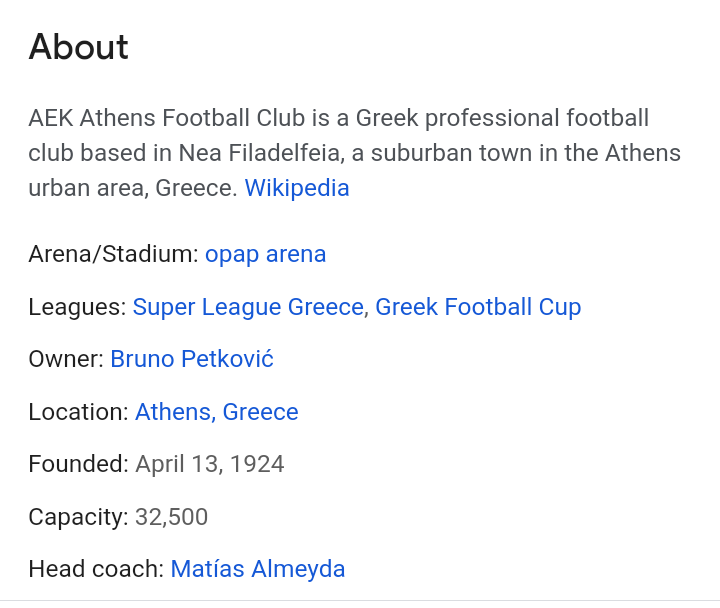Click the words Nea Filadelfeia in the description
The image size is (720, 608).
(x=261, y=153)
